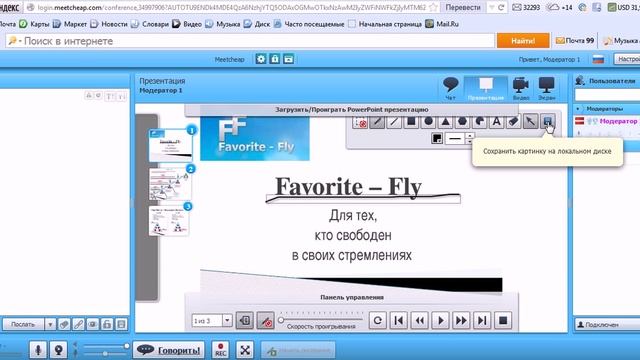640x360 pixels.
Task: Increase line thickness with up stepper
Action: point(470,136)
